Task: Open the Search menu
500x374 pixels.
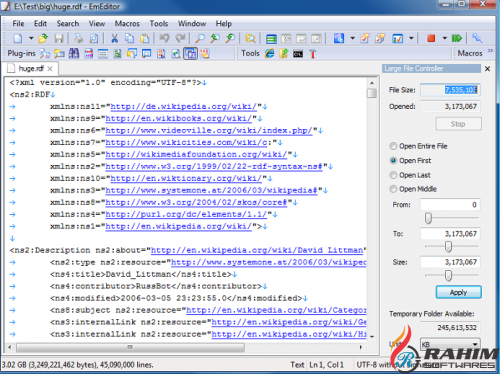Action: point(68,24)
